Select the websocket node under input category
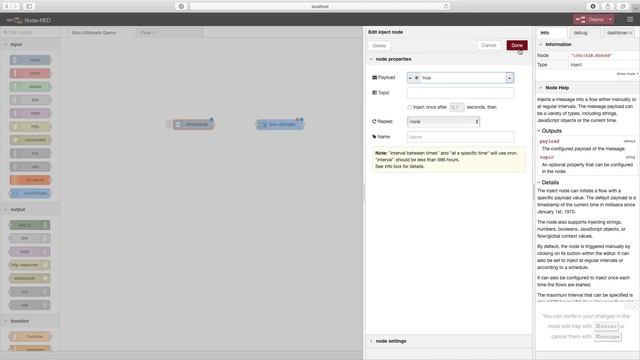This screenshot has height=360, width=640. (31, 140)
